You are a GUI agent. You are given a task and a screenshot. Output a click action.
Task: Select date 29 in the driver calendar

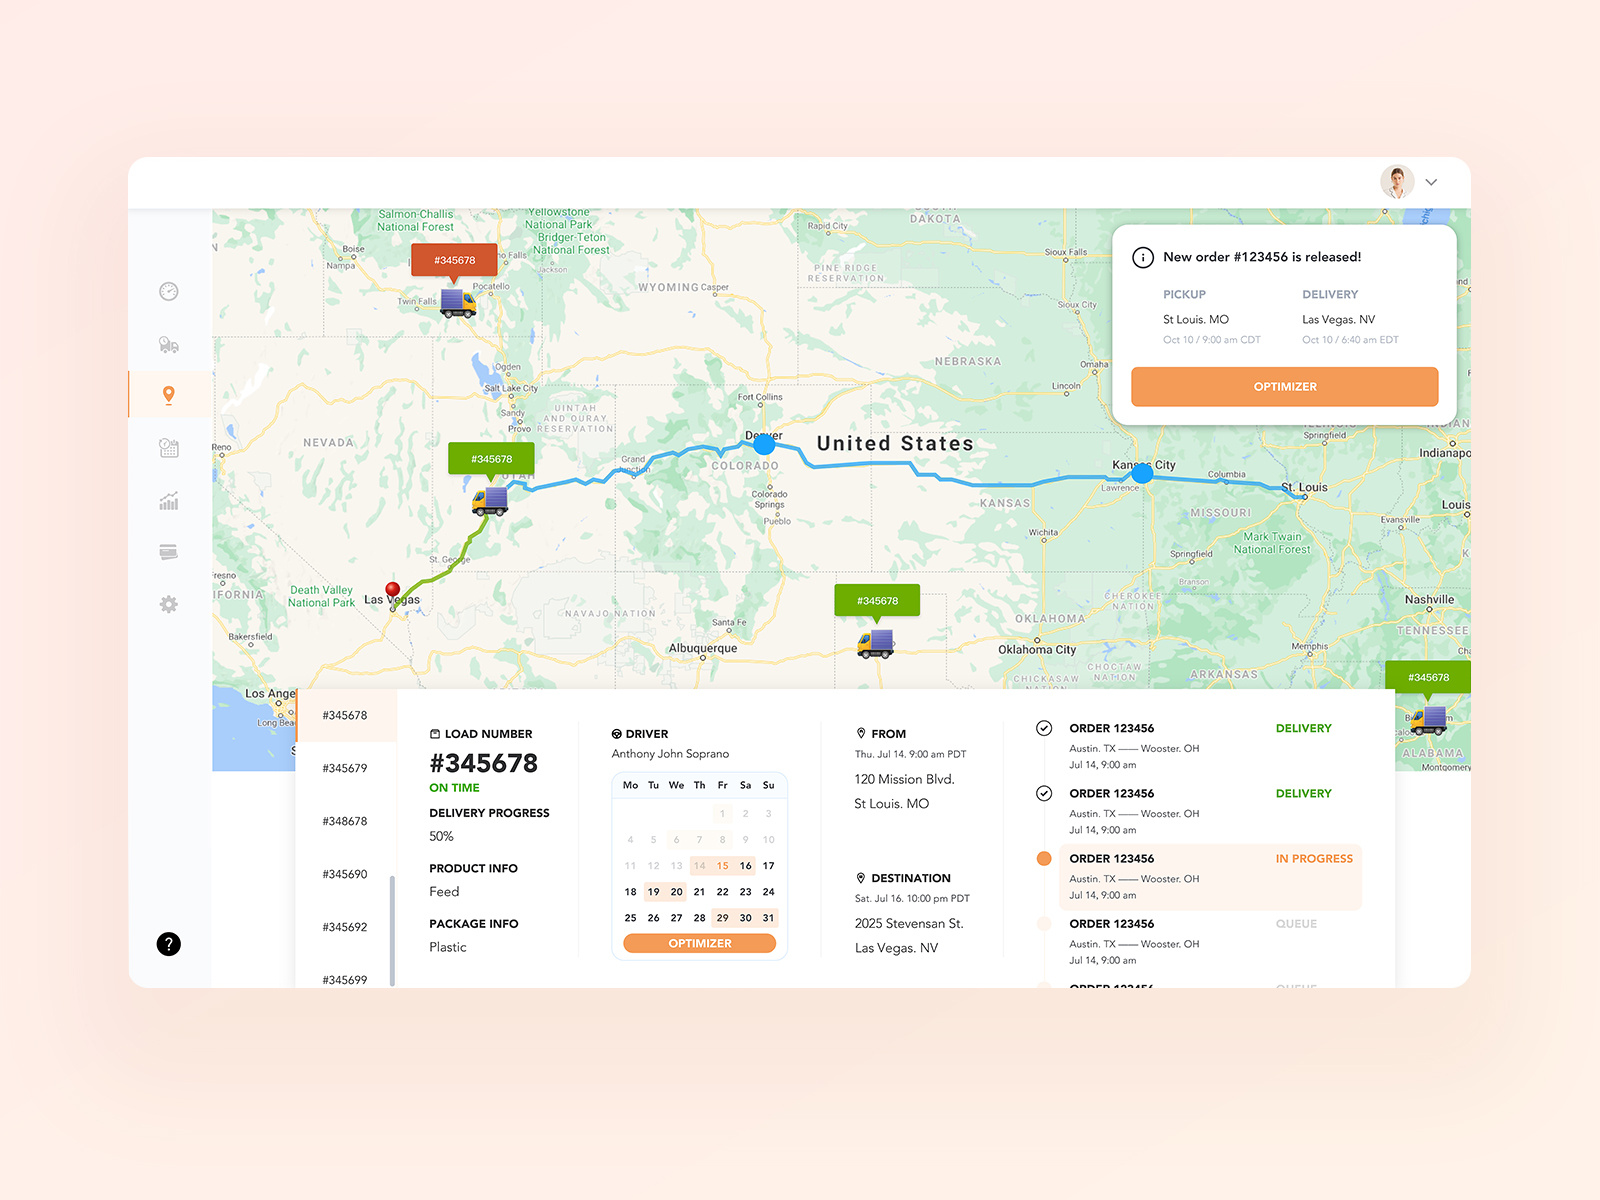(x=722, y=918)
